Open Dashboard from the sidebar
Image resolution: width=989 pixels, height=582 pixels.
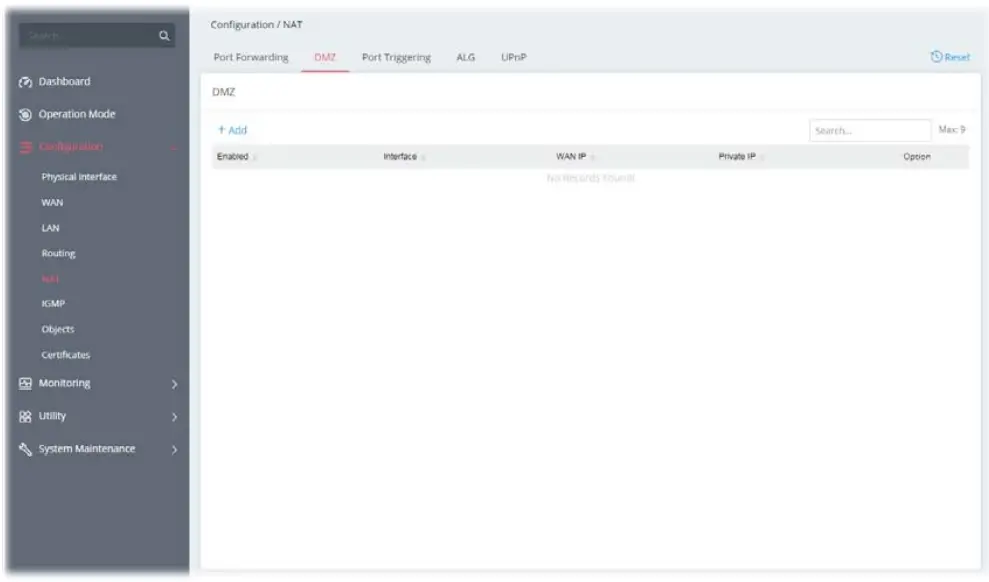tap(64, 81)
